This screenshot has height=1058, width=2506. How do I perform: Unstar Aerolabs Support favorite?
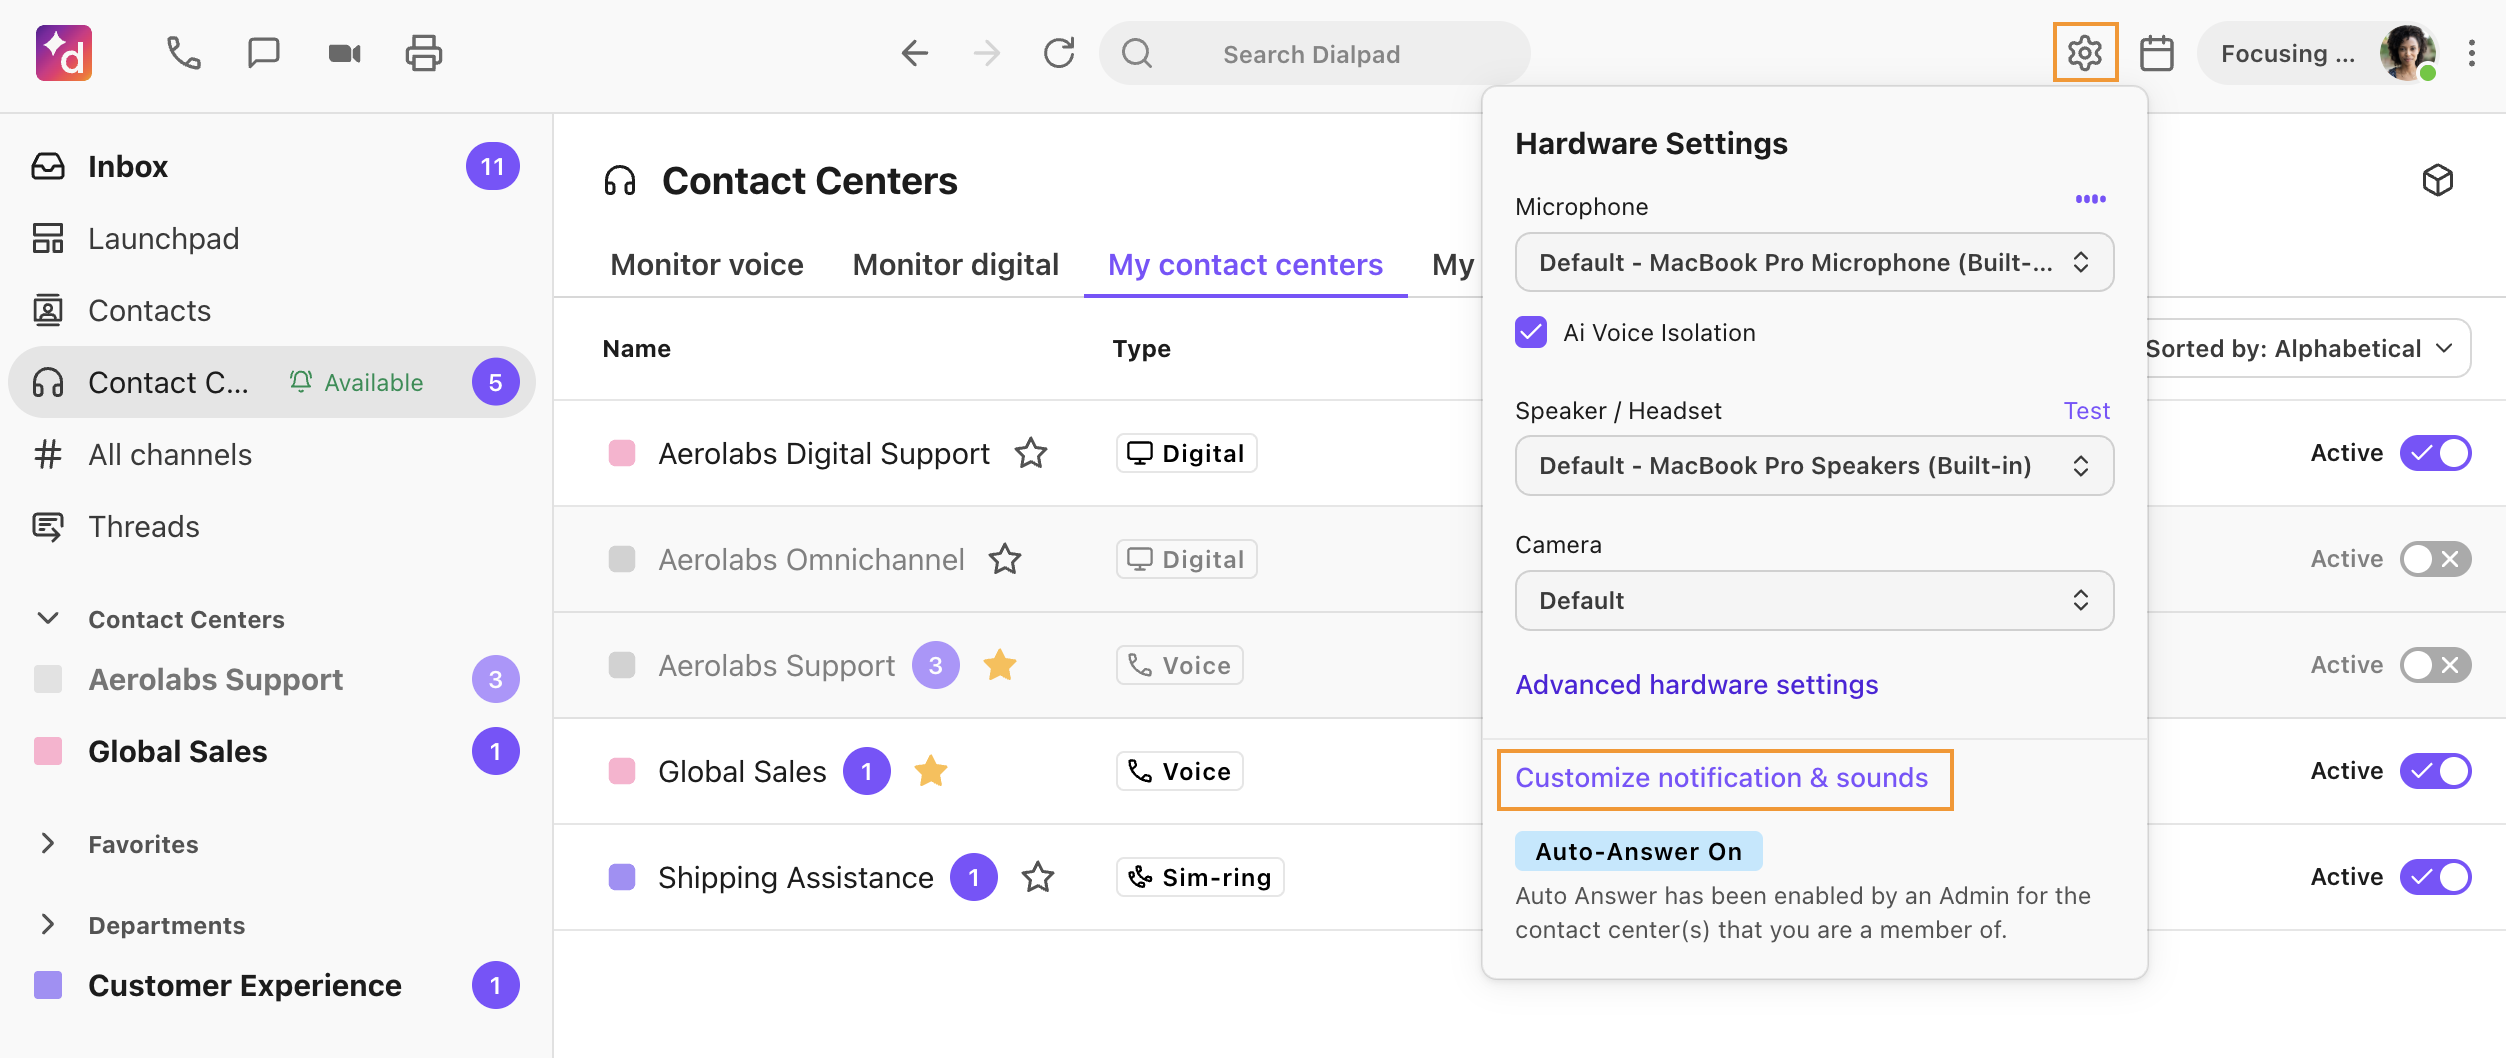1000,665
